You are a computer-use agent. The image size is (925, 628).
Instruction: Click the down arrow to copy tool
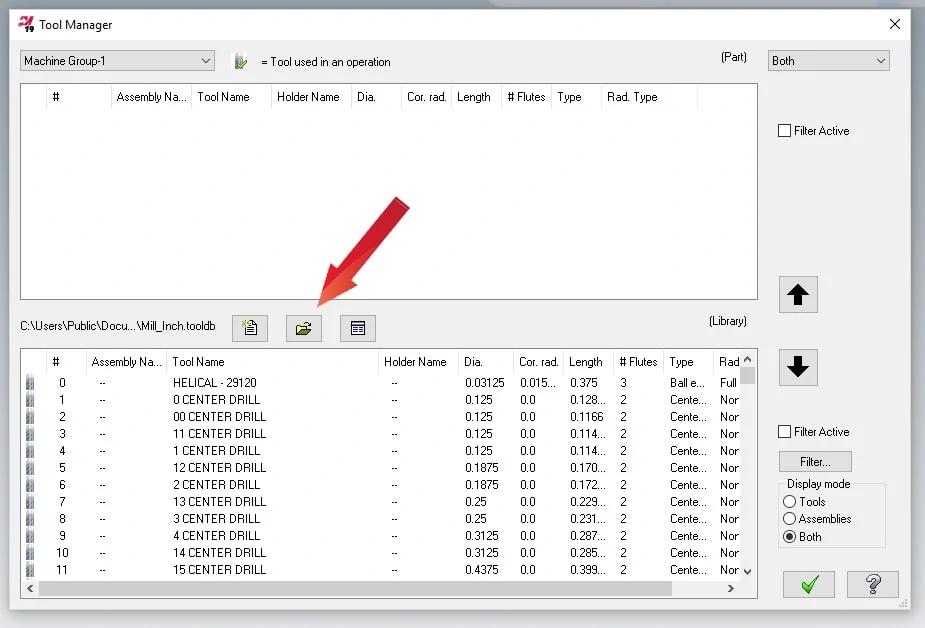pos(797,367)
